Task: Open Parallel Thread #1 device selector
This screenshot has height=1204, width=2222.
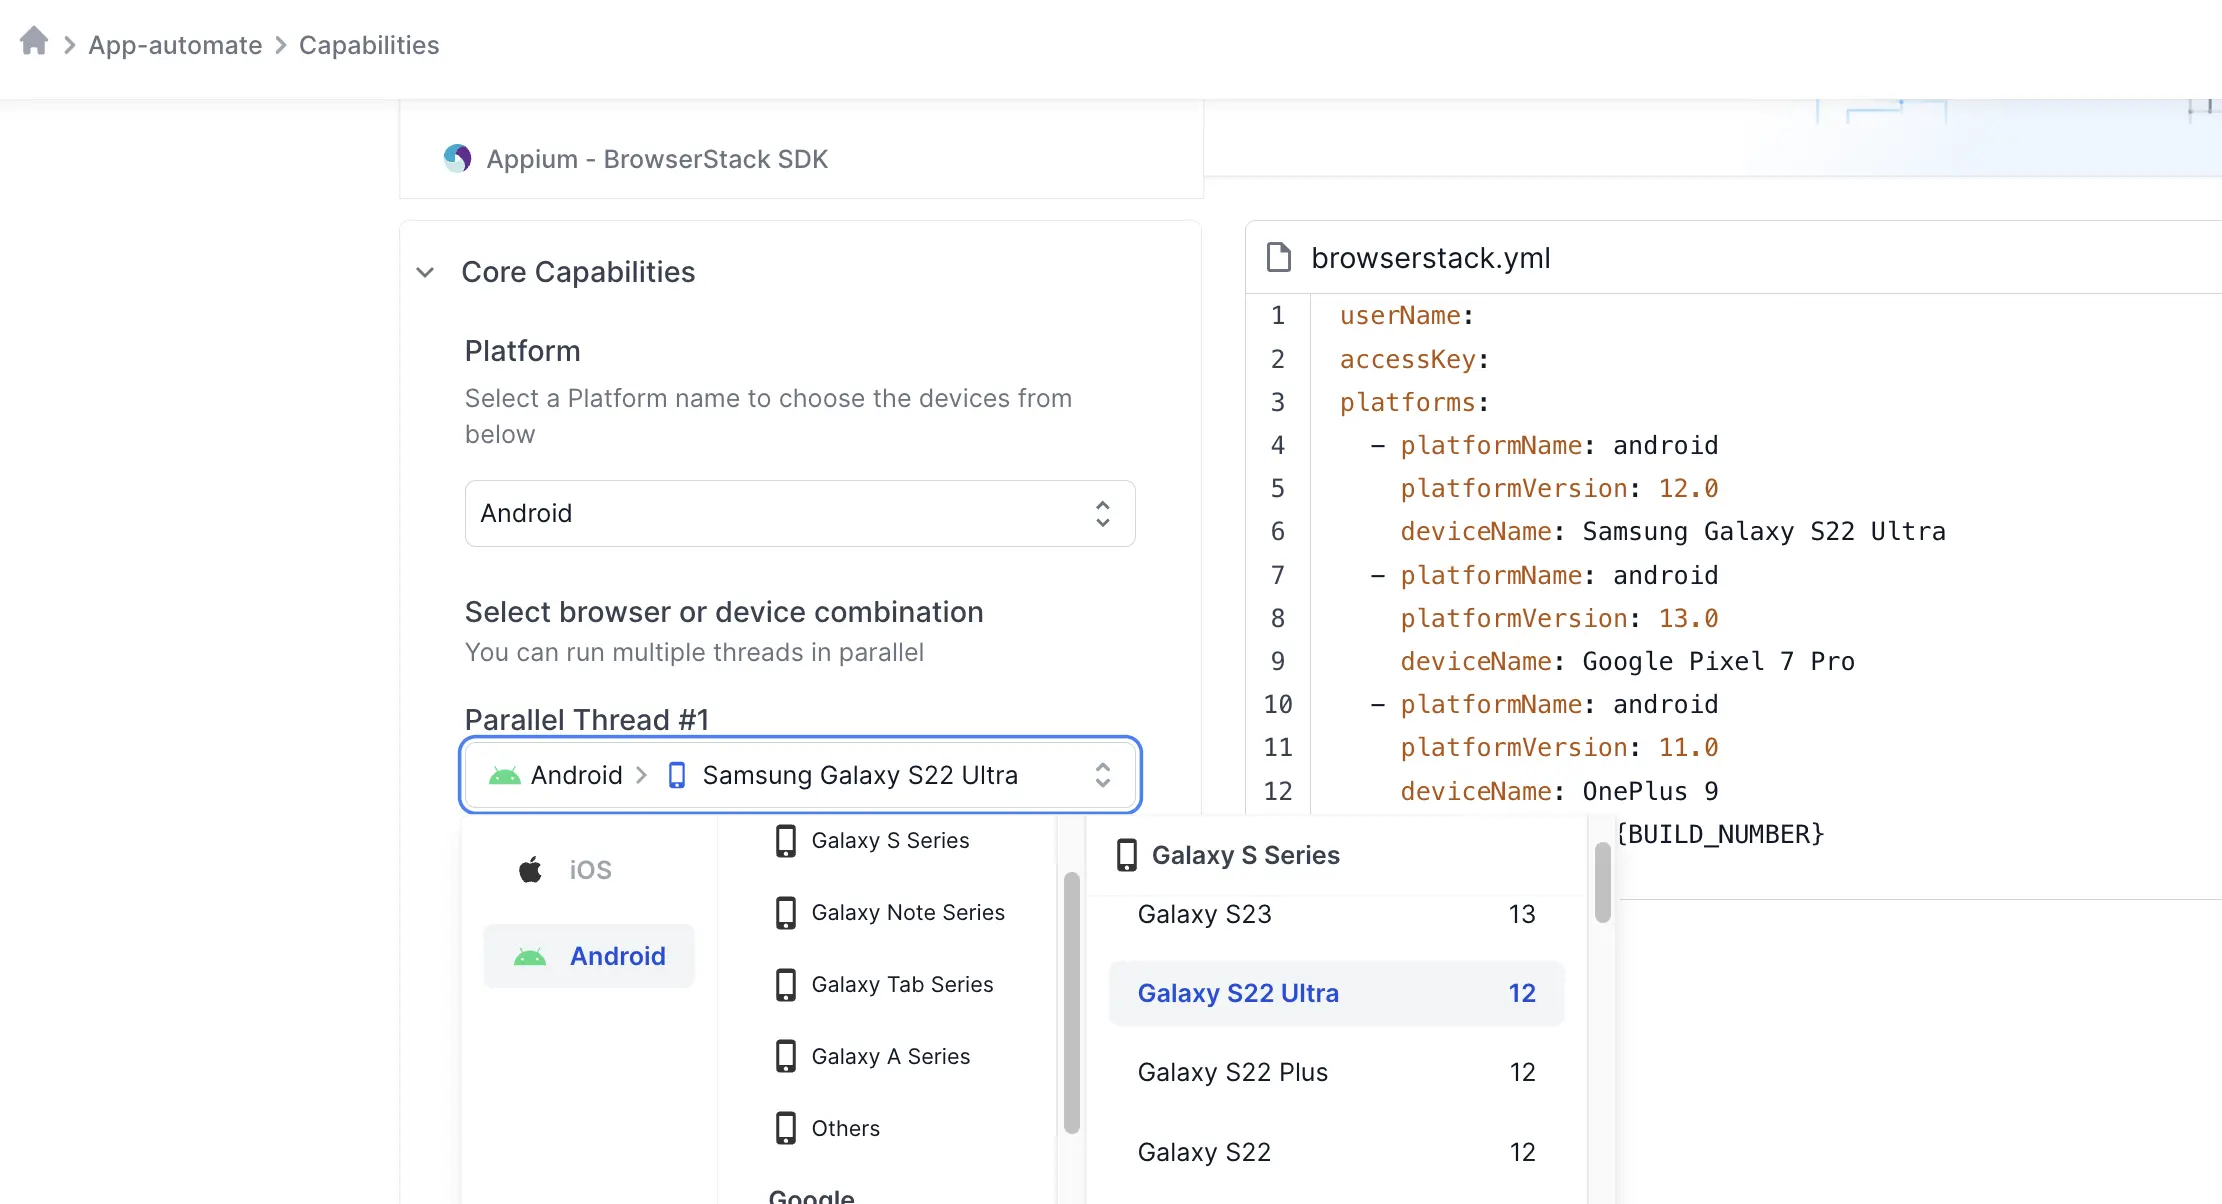Action: pos(799,775)
